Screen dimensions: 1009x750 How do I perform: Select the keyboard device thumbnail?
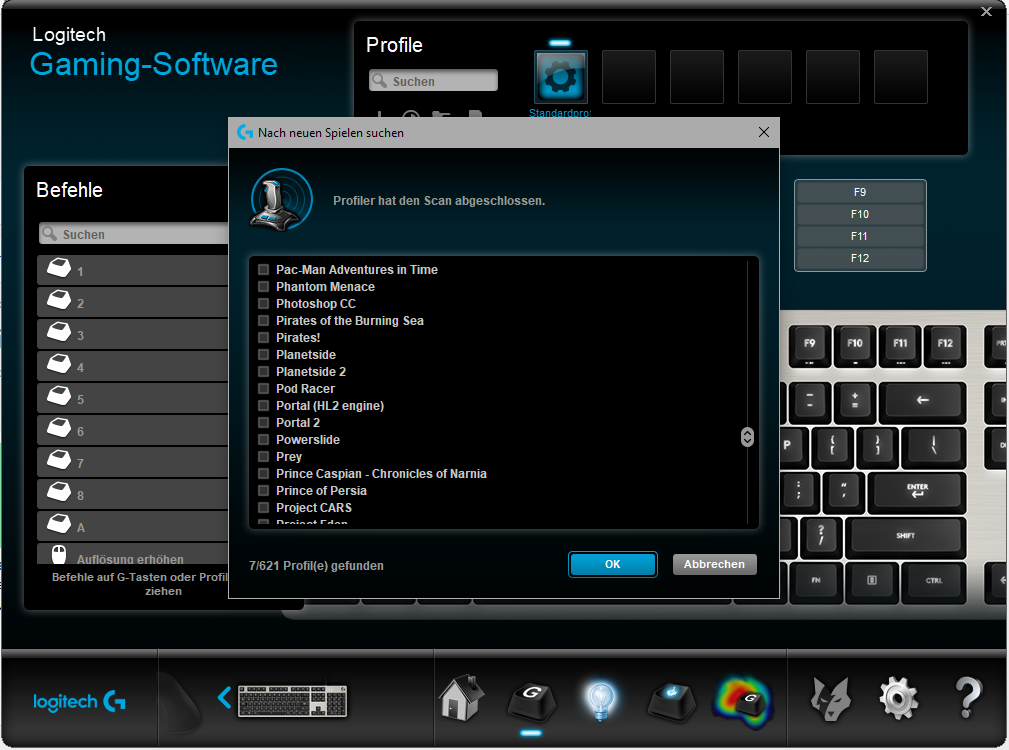click(x=293, y=700)
